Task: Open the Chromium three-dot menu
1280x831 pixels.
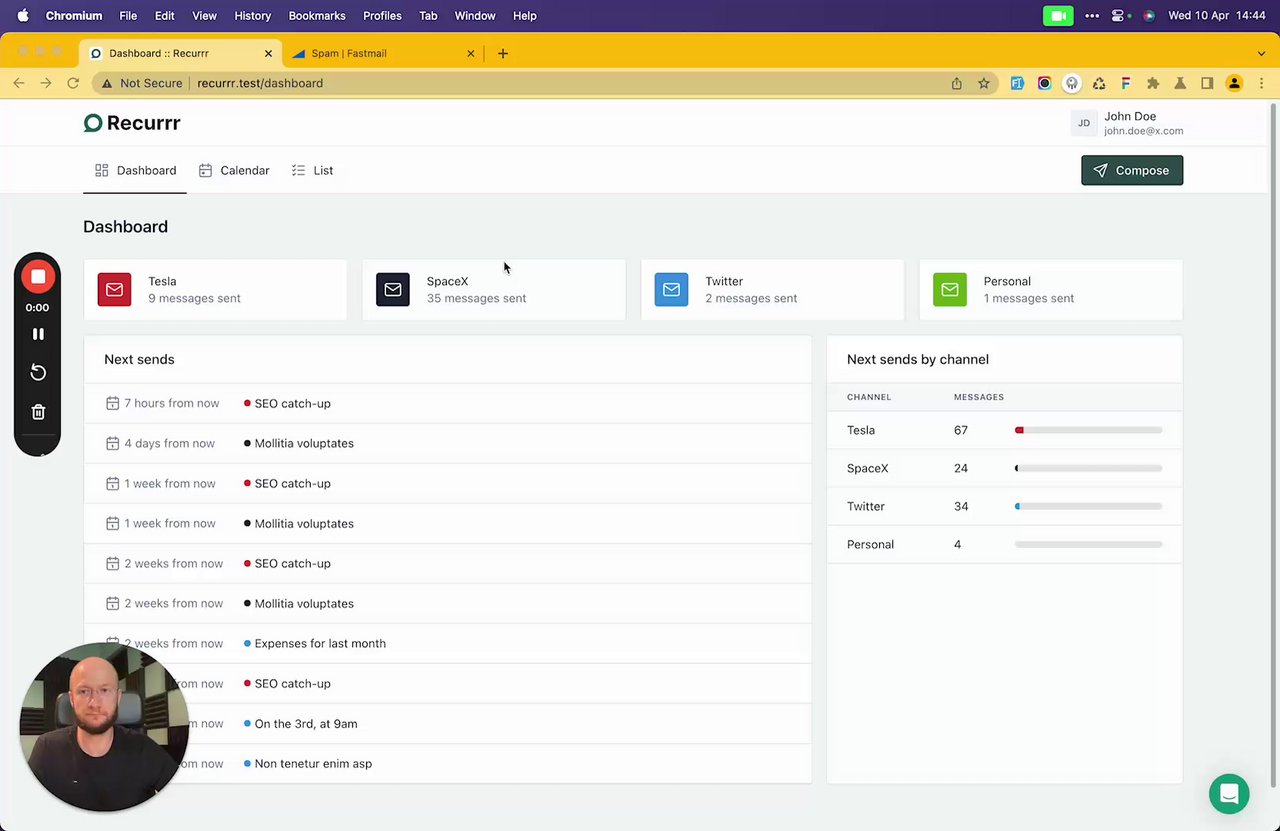Action: (1261, 83)
